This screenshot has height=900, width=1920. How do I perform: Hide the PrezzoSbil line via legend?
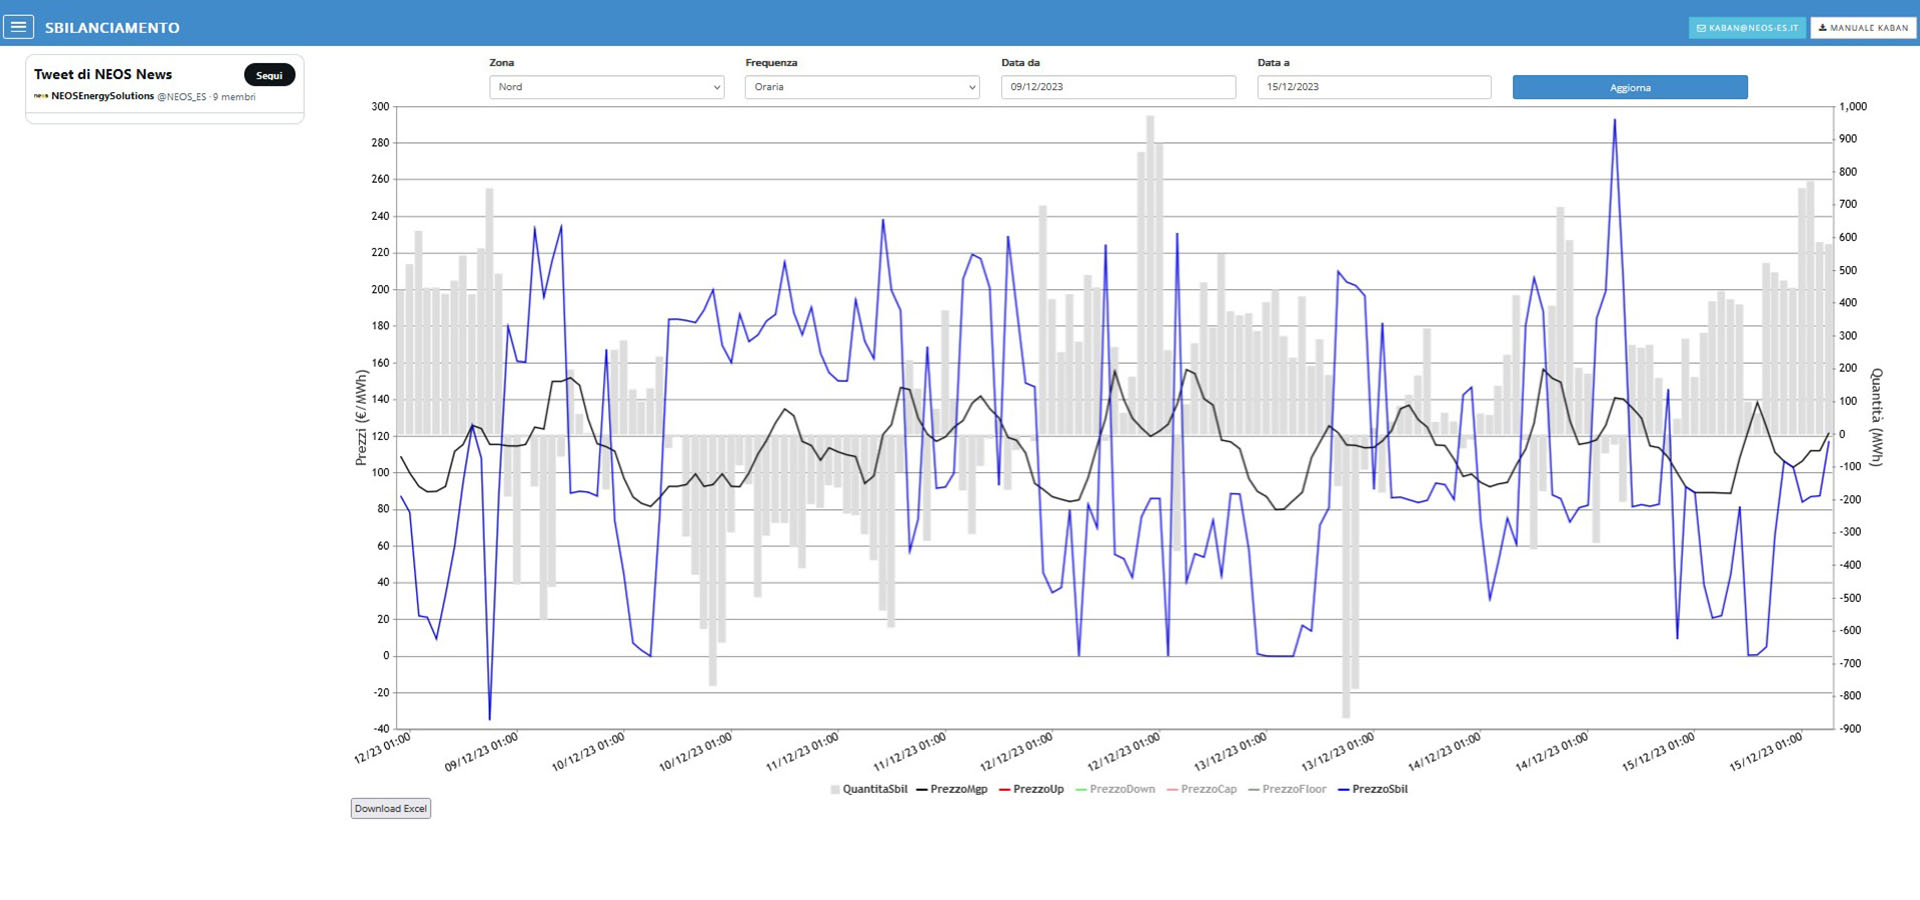coord(1372,789)
